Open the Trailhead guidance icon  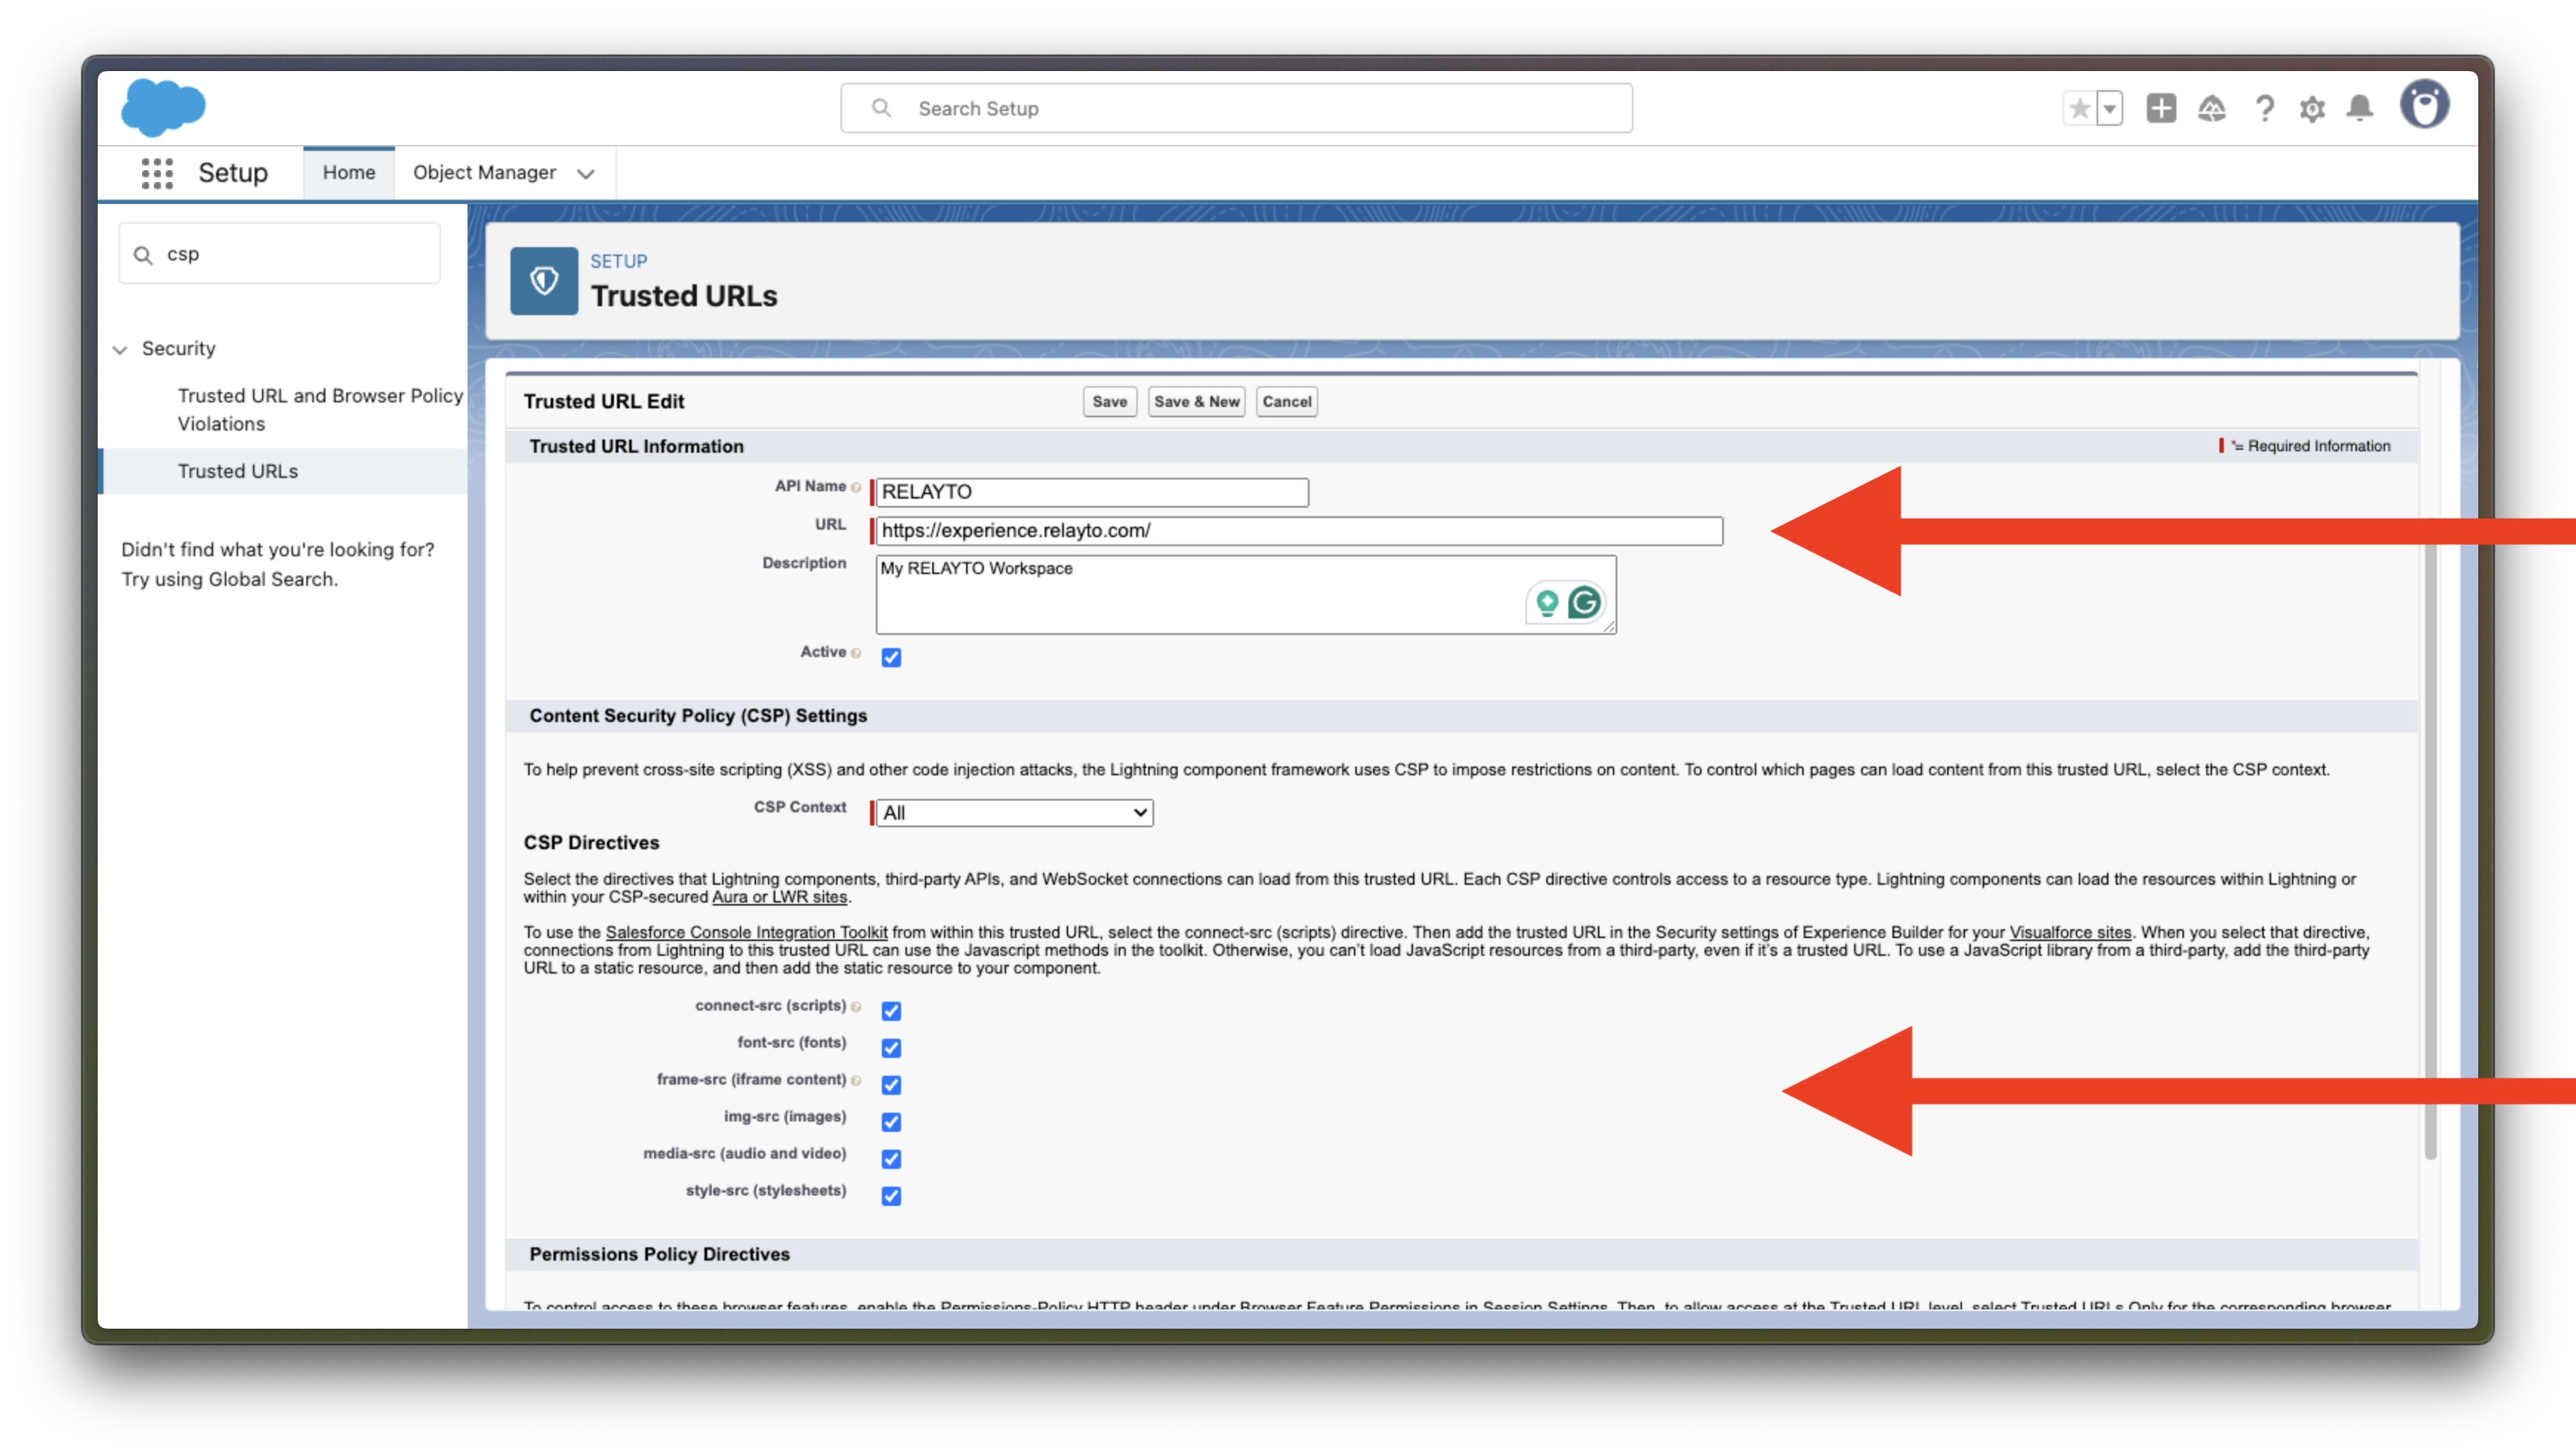[2212, 108]
